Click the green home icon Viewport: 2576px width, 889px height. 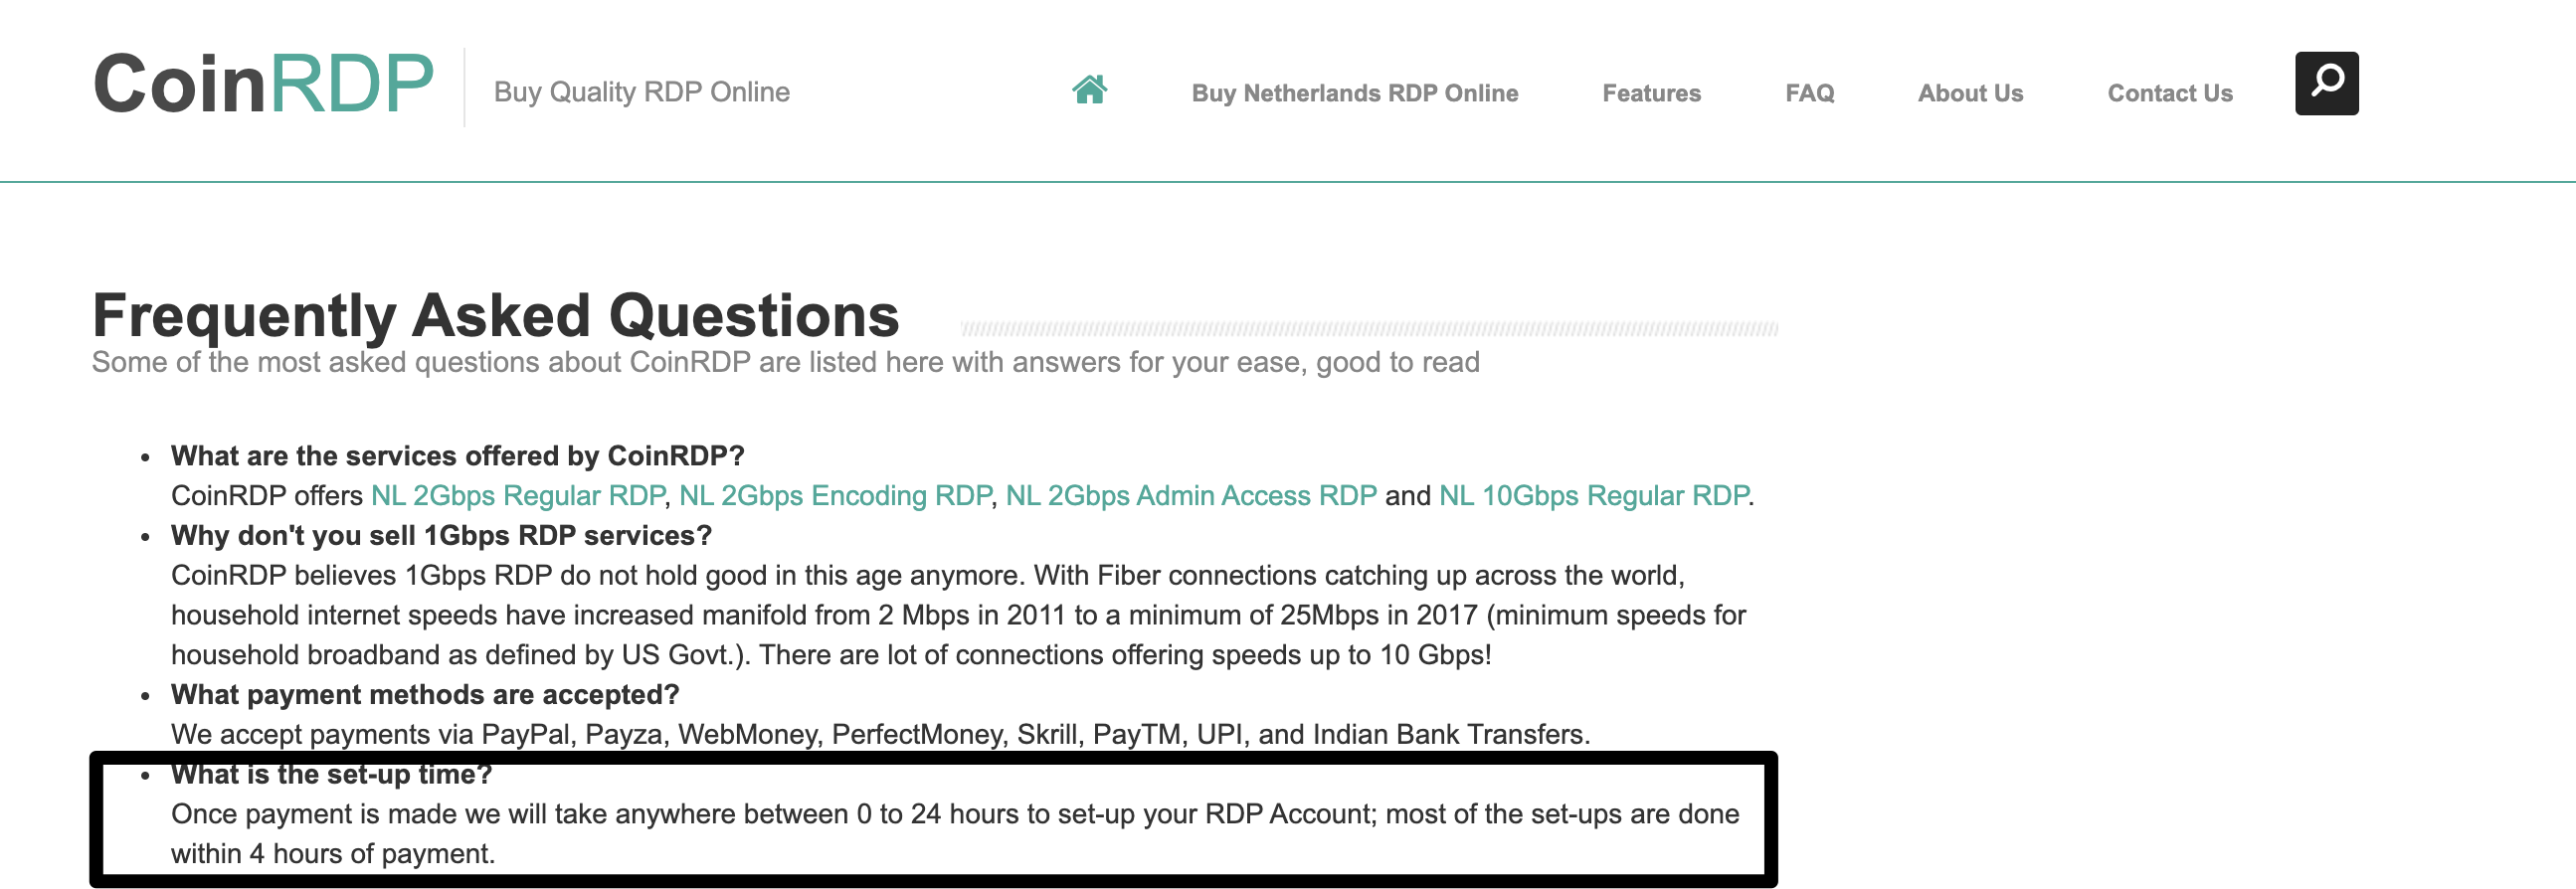1089,90
